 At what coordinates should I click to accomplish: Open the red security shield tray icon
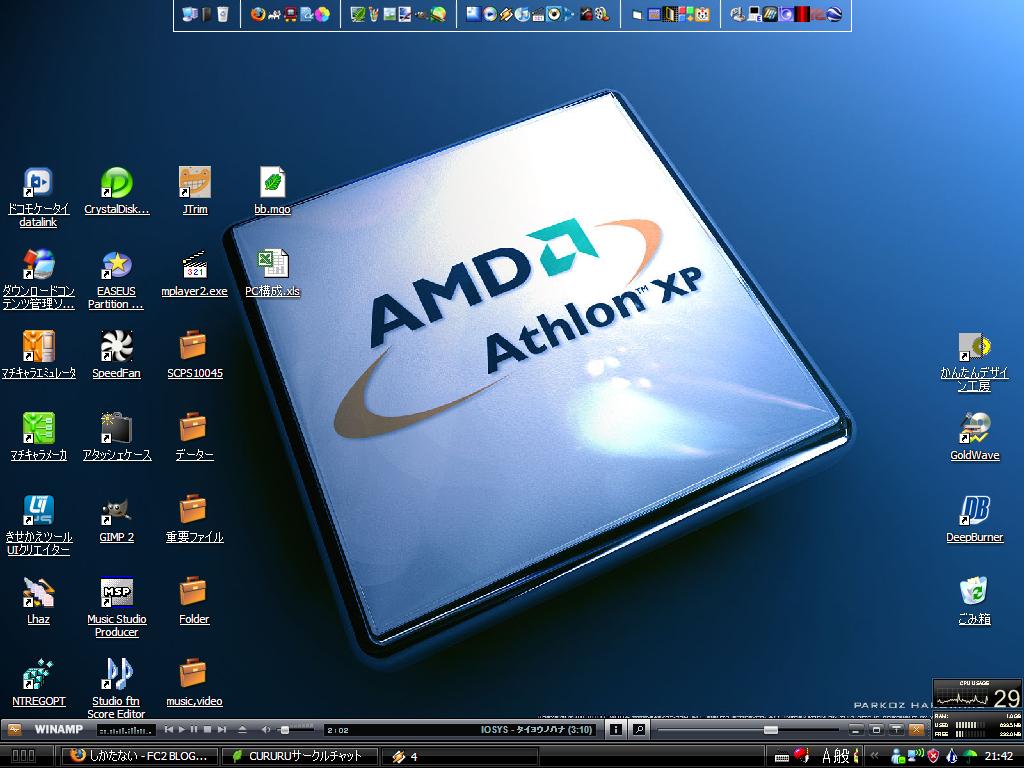[x=934, y=756]
